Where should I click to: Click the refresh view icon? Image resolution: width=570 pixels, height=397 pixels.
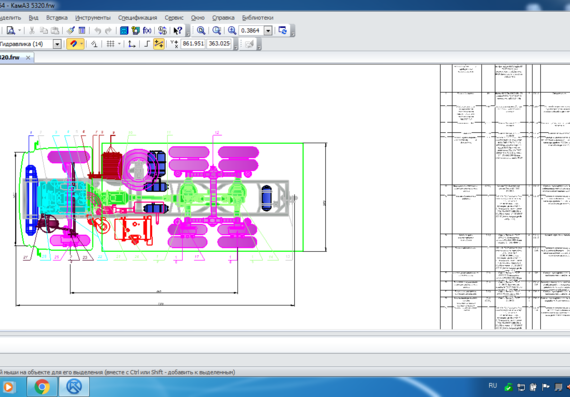click(x=282, y=31)
